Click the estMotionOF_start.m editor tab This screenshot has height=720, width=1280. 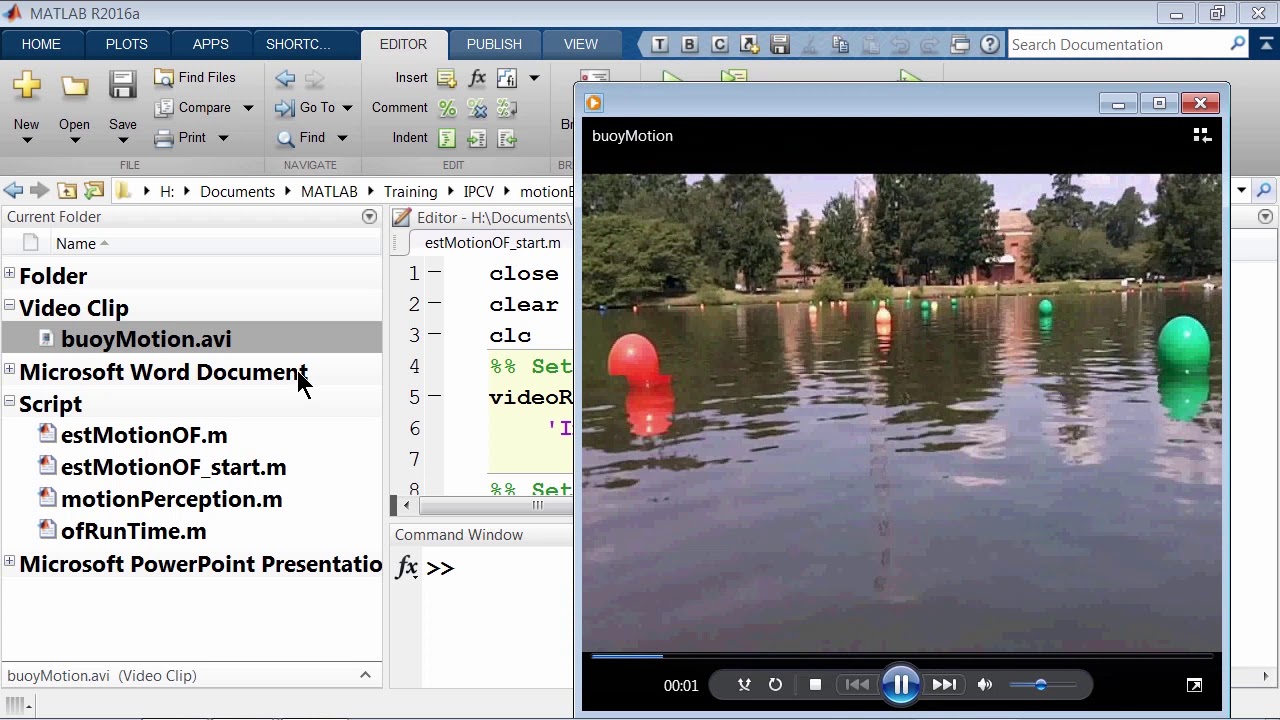point(492,243)
